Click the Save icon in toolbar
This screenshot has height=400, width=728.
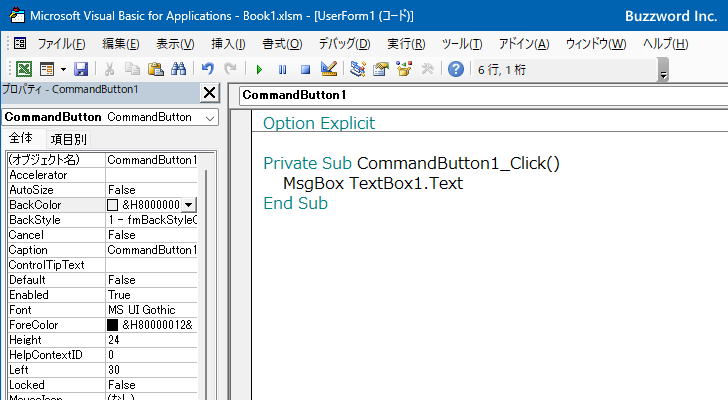point(81,69)
